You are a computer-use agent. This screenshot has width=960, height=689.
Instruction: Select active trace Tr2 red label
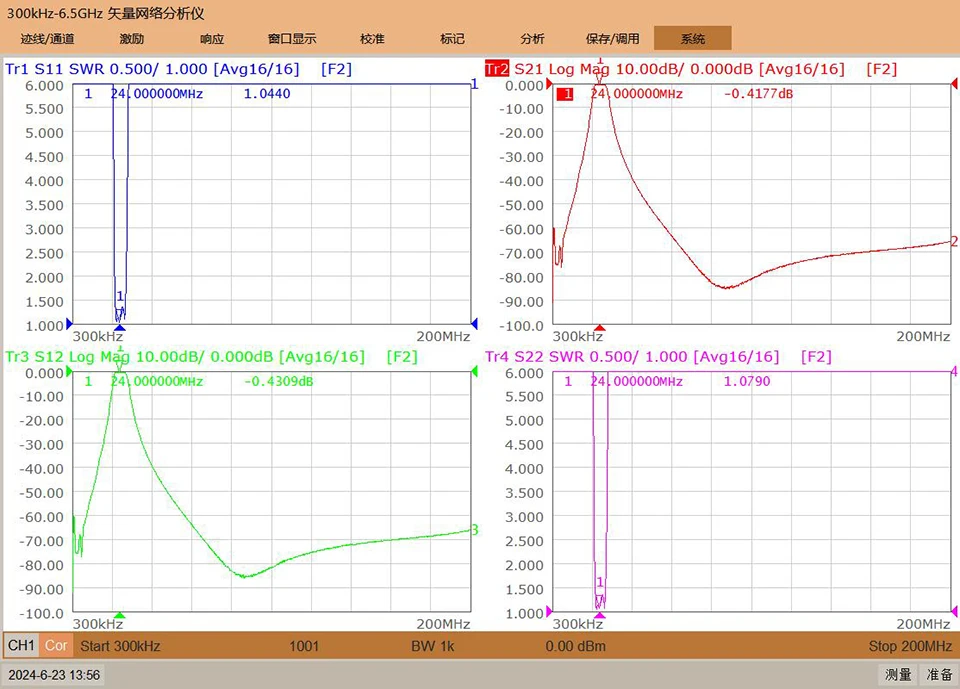point(497,69)
